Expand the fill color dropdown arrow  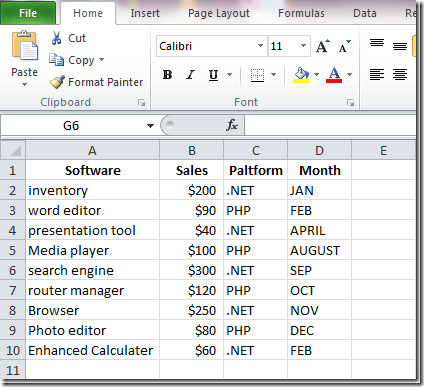[316, 74]
